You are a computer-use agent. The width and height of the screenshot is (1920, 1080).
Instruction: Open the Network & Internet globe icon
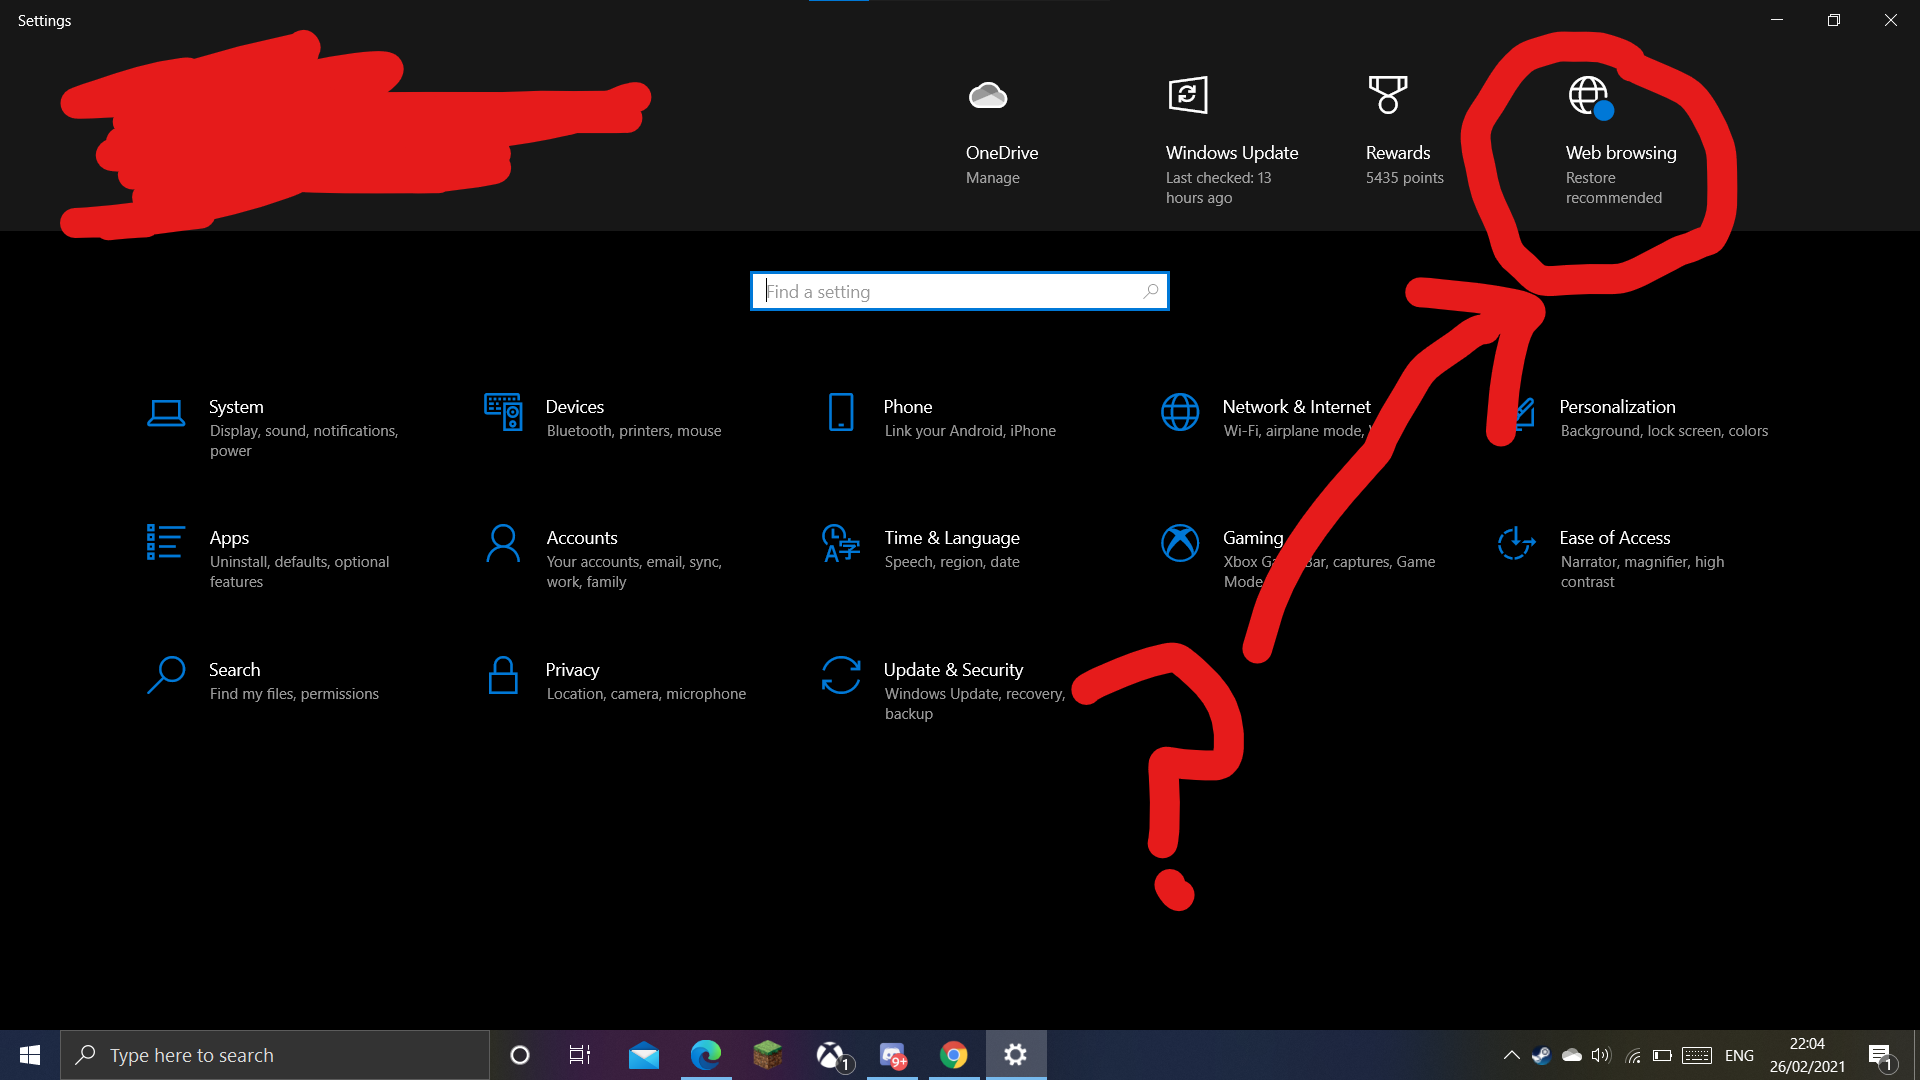pyautogui.click(x=1180, y=412)
